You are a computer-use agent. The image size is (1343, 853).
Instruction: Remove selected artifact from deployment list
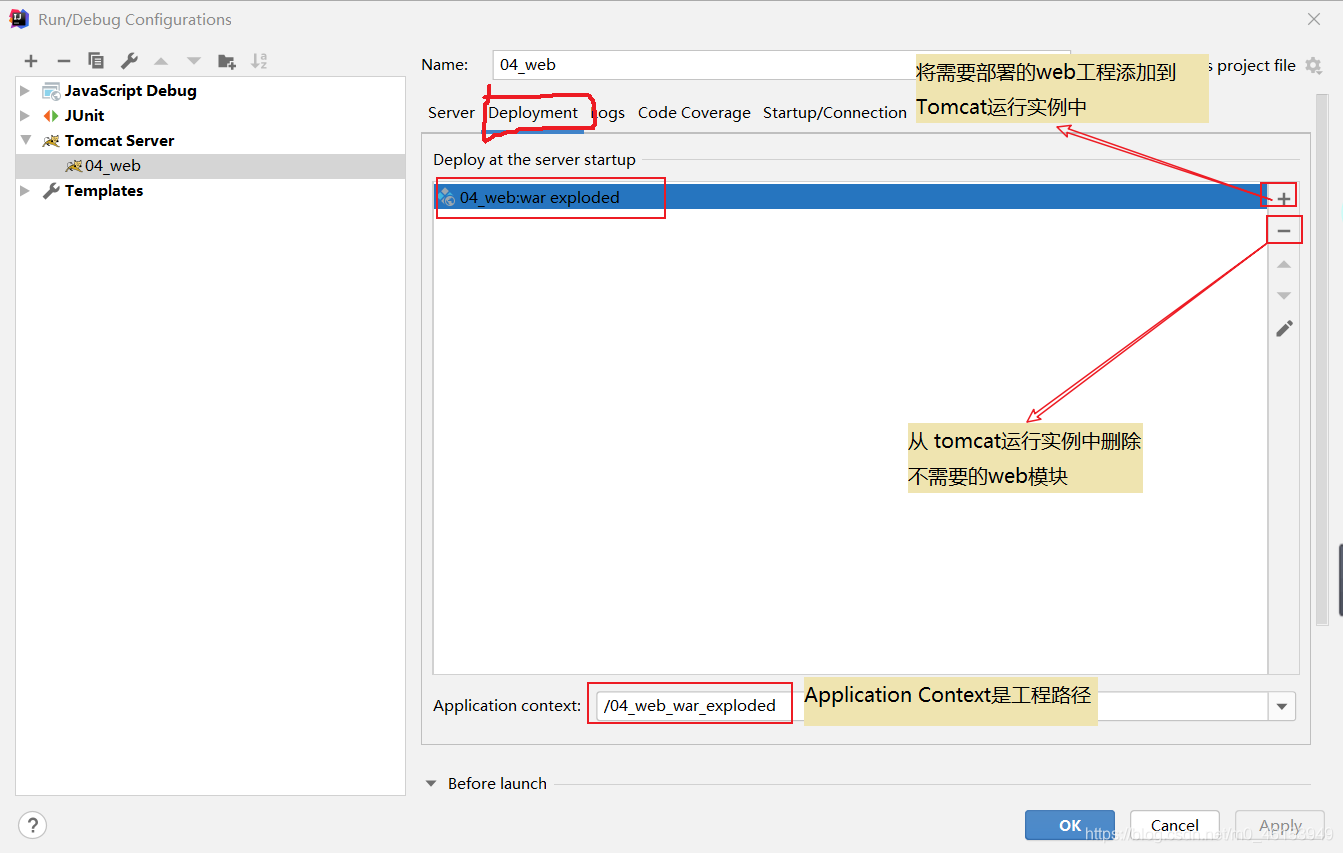1284,231
